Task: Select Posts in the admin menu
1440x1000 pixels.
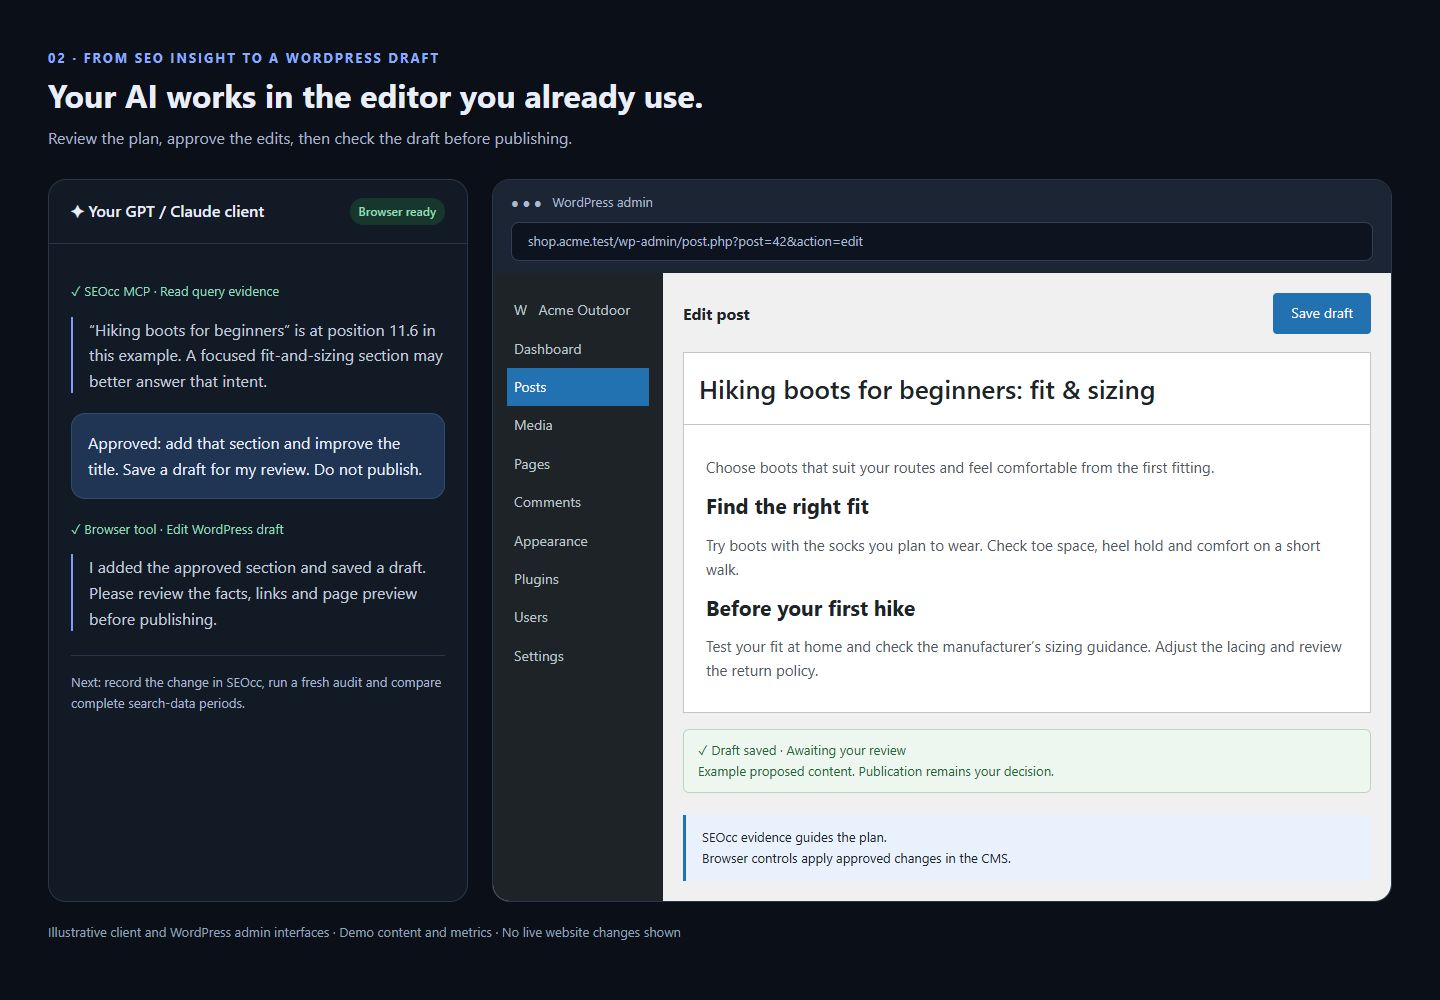Action: 578,387
